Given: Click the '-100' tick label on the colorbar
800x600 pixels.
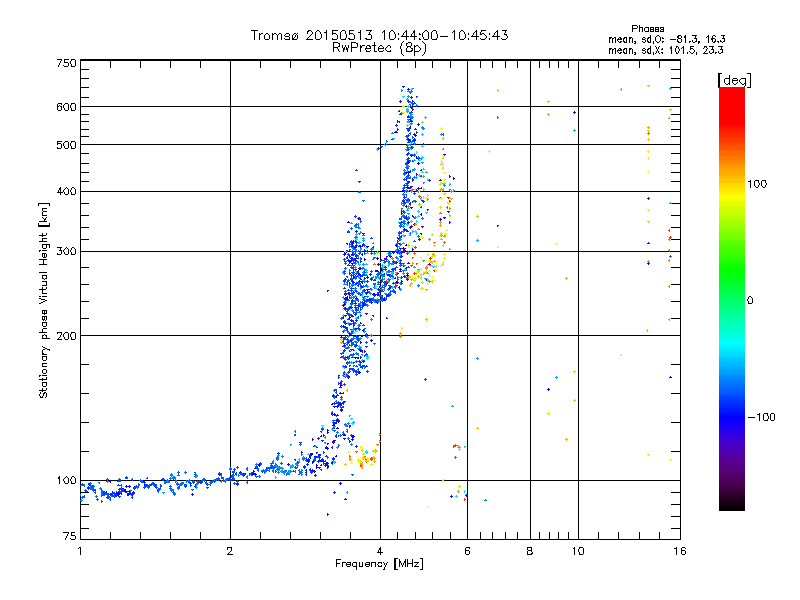Looking at the screenshot, I should (761, 417).
